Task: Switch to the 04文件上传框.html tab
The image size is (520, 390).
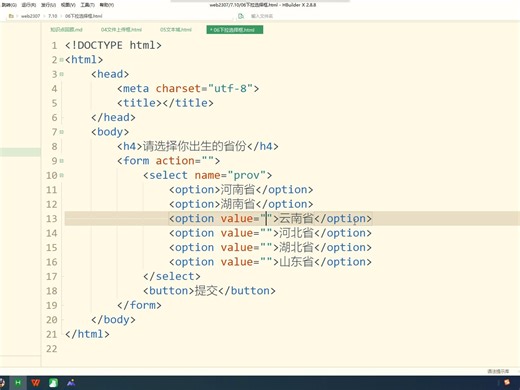Action: (121, 30)
